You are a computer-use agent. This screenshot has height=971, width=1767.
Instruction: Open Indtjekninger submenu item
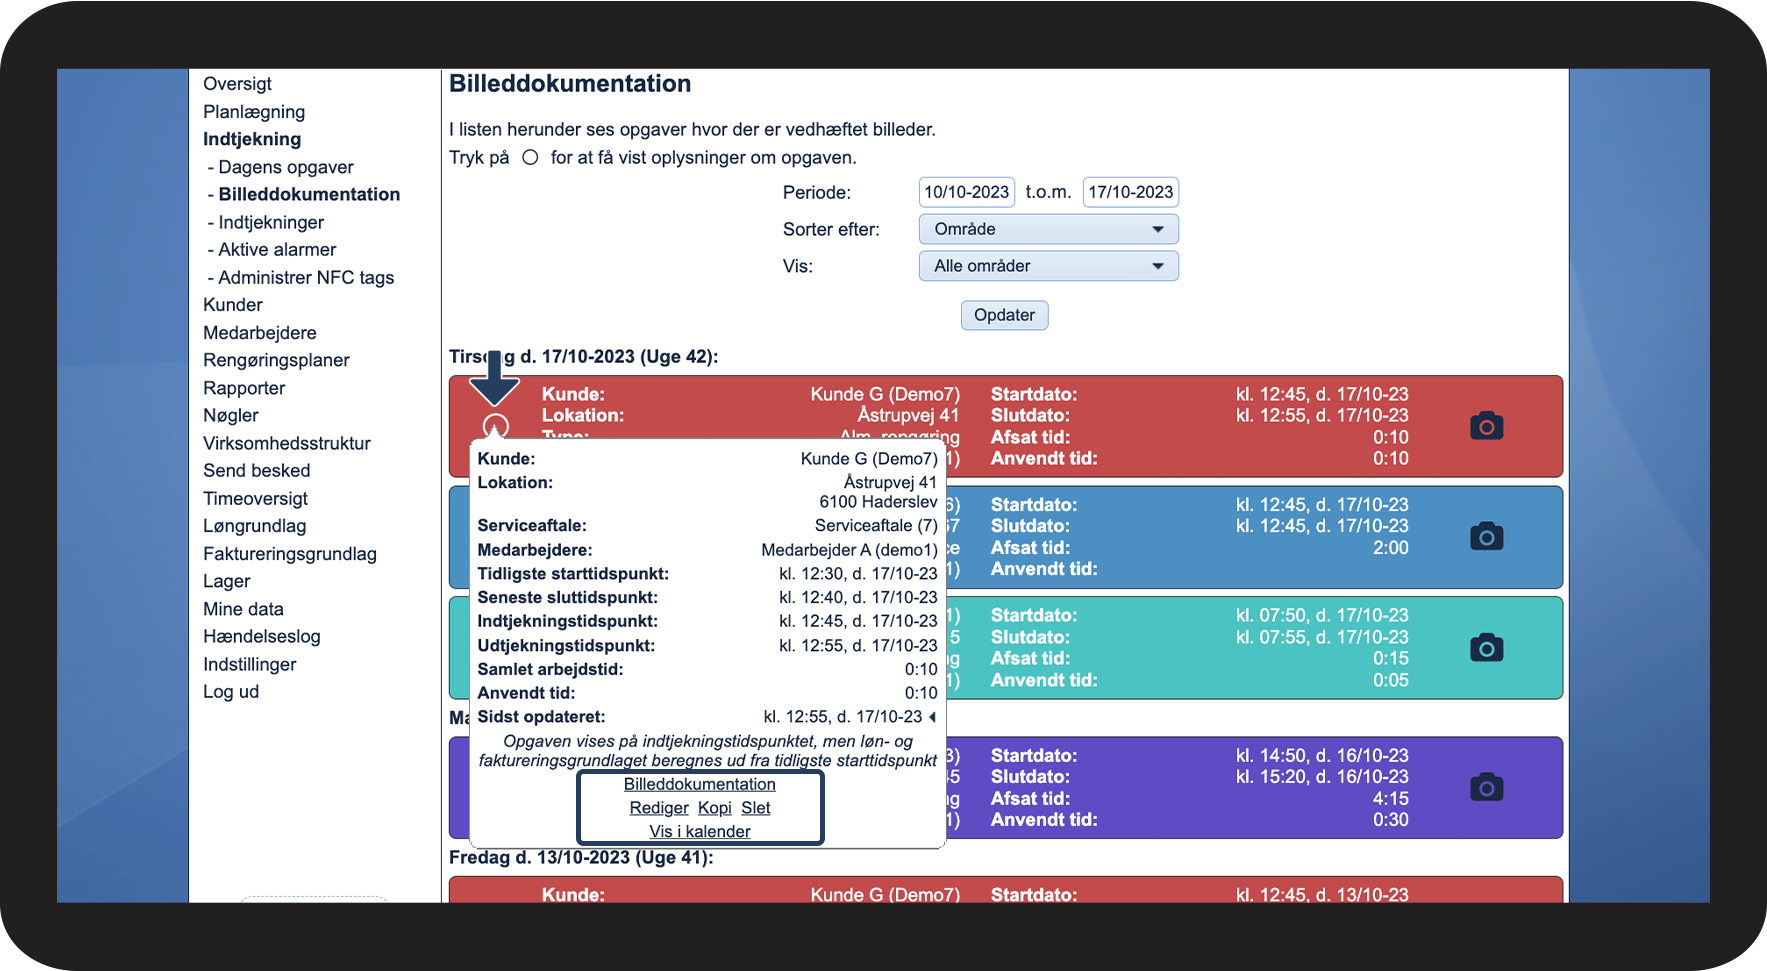(x=271, y=222)
